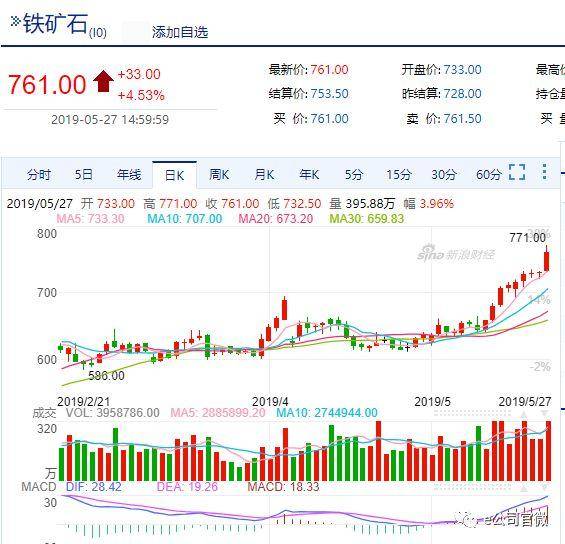Screen dimensions: 565x544
Task: Open the 年K chart tab
Action: click(x=309, y=175)
